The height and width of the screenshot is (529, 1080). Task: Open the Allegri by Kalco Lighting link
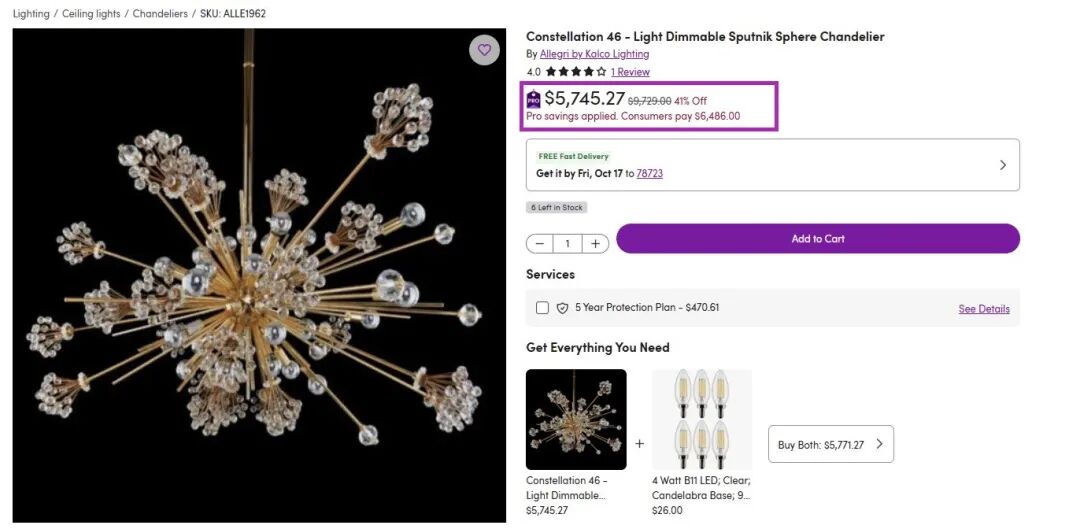(x=594, y=54)
